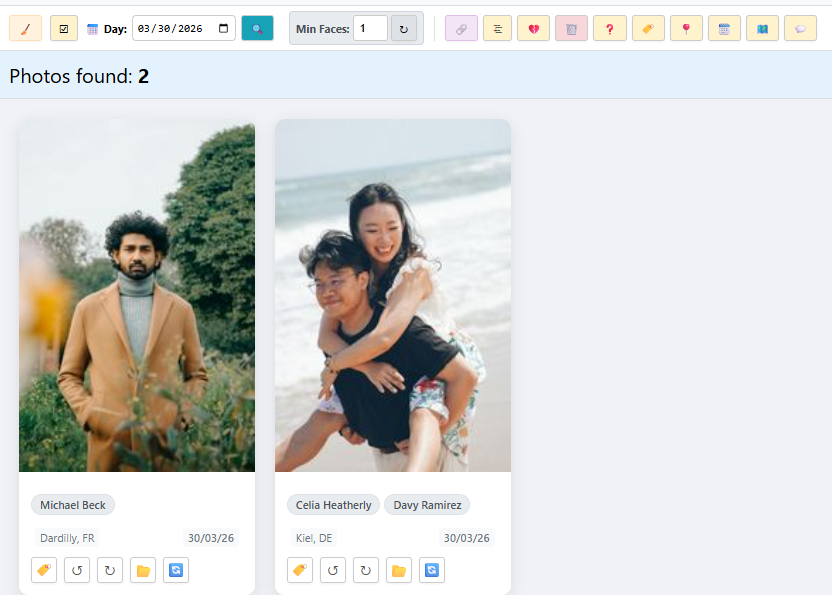Click the red question mark icon
Viewport: 832px width, 595px height.
pyautogui.click(x=609, y=29)
